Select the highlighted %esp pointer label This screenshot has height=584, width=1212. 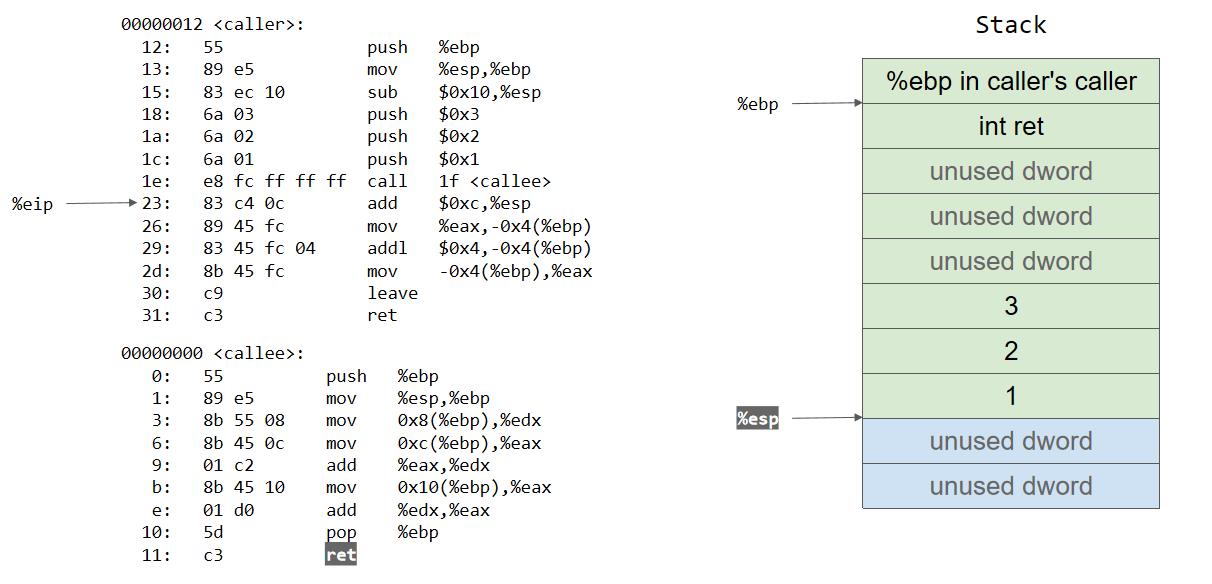757,419
